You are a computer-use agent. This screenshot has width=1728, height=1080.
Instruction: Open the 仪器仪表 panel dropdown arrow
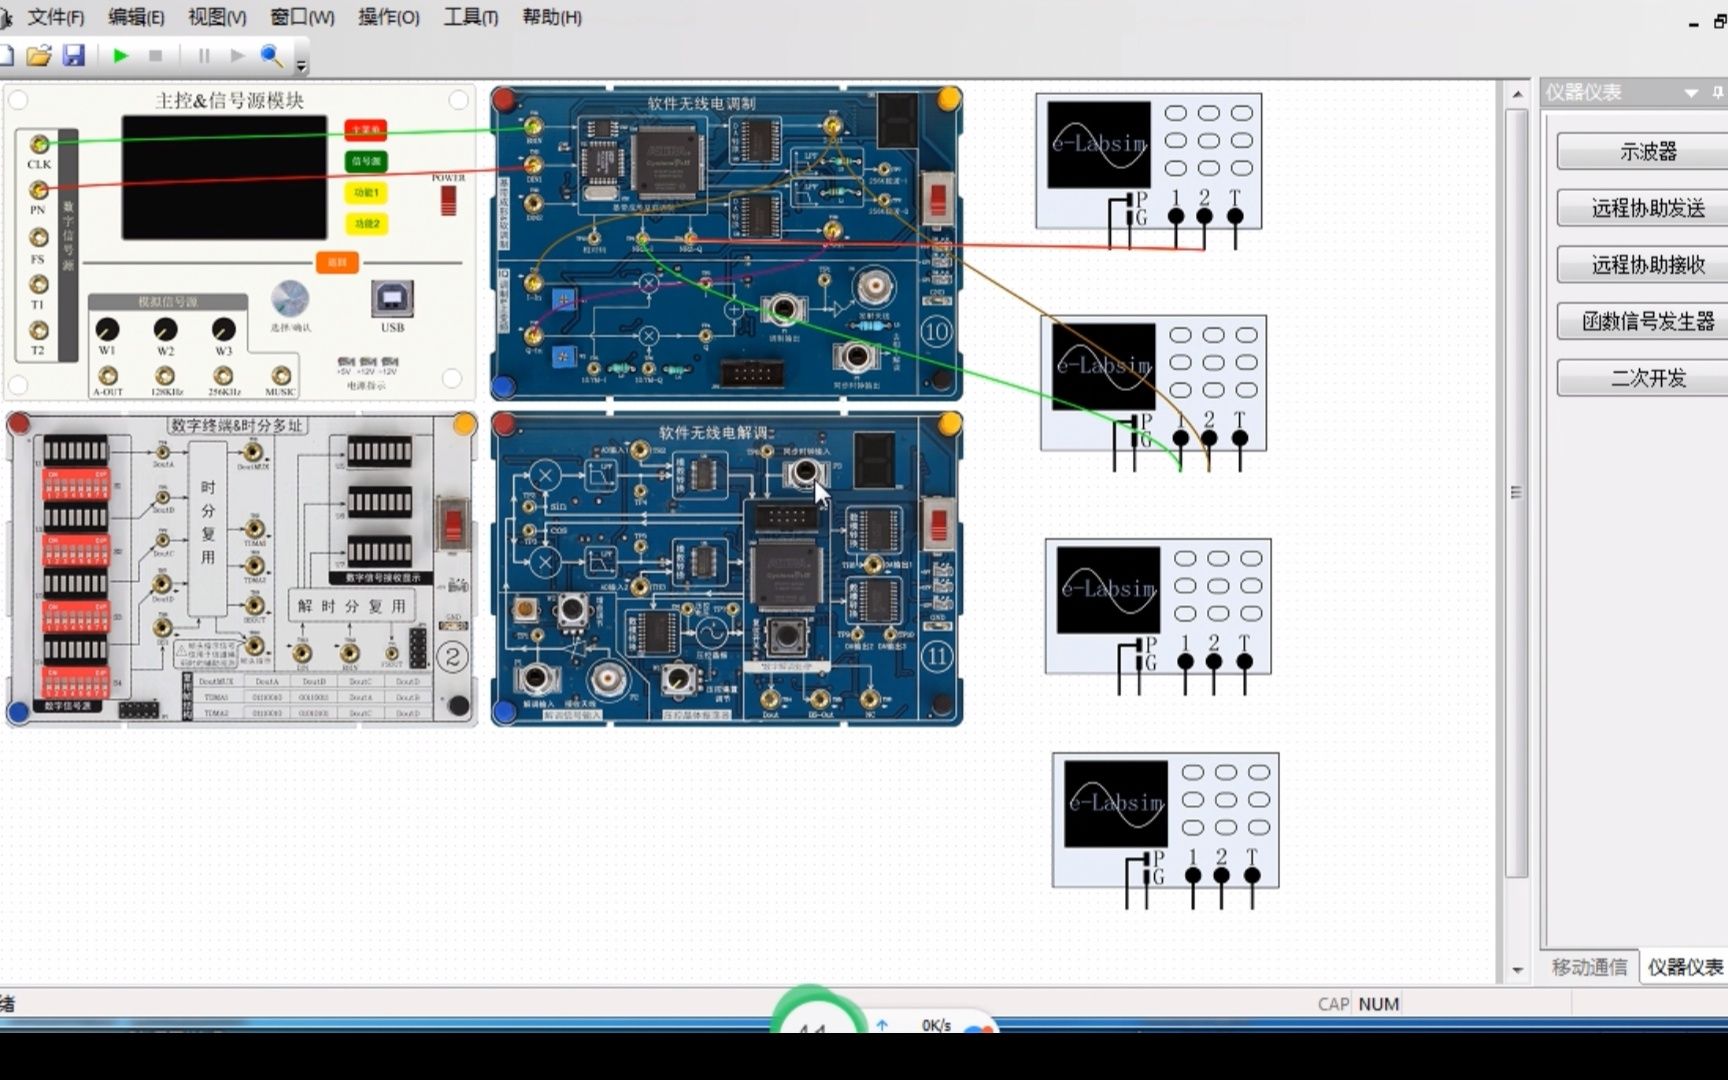(1691, 93)
